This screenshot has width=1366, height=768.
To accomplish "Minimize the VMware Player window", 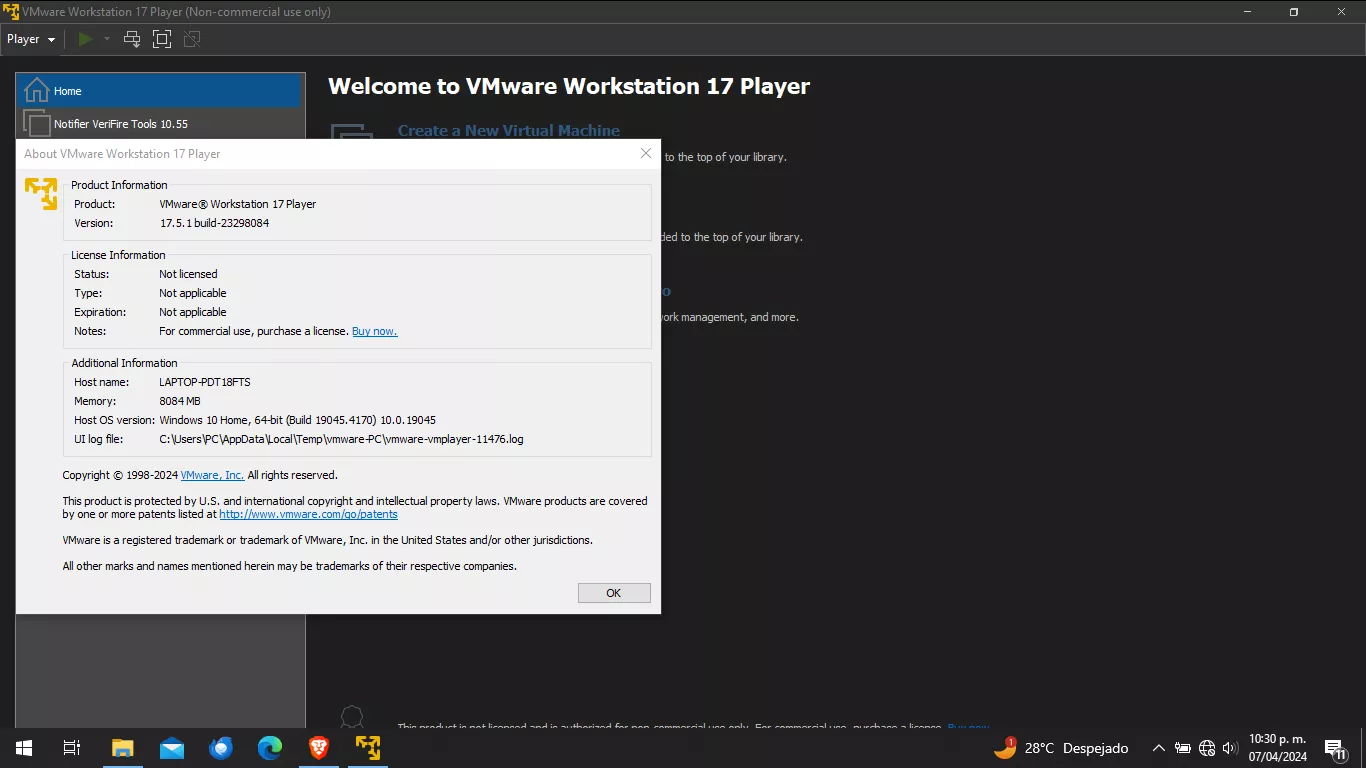I will click(1248, 12).
